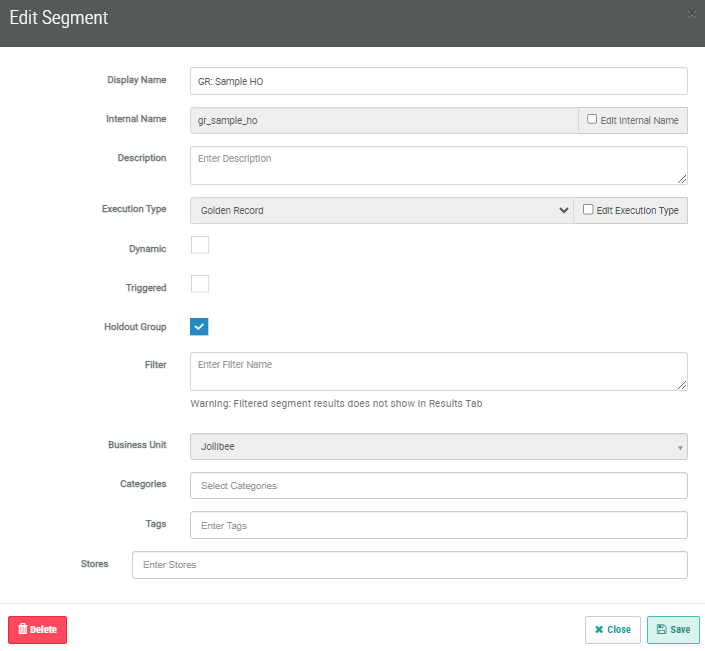Image resolution: width=705 pixels, height=651 pixels.
Task: Uncheck the Holdout Group checkbox
Action: (x=200, y=326)
